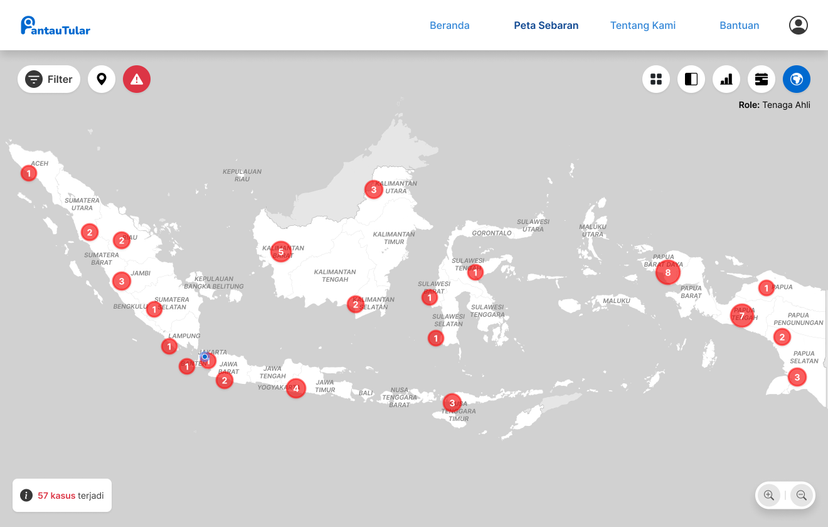828x527 pixels.
Task: Zoom out on the map
Action: 801,495
